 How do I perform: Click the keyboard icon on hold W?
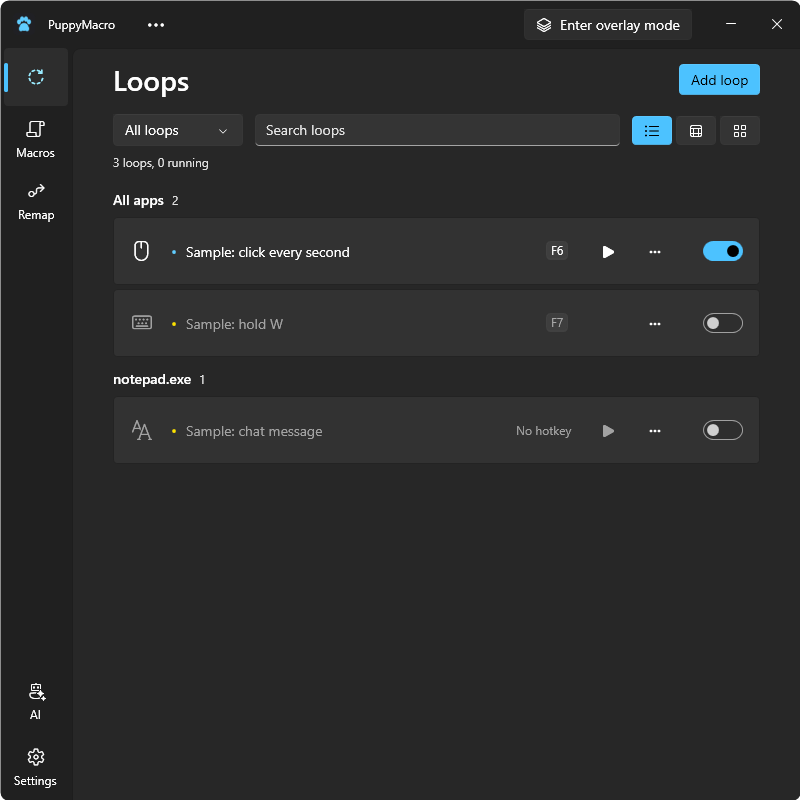pyautogui.click(x=142, y=322)
